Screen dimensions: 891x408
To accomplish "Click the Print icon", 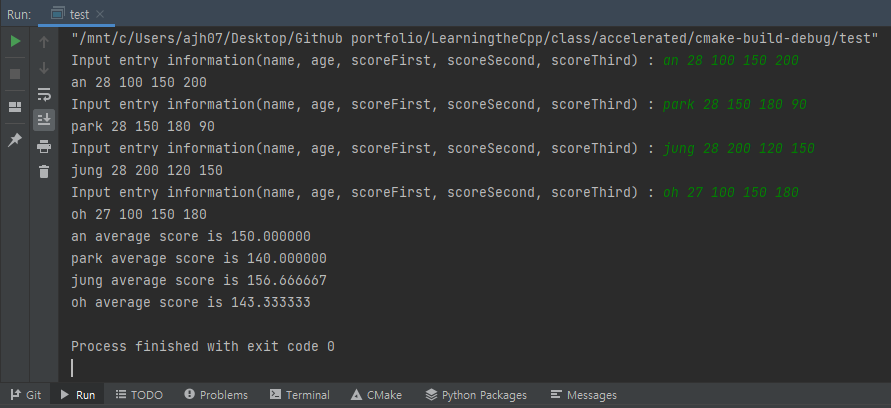I will (x=44, y=147).
